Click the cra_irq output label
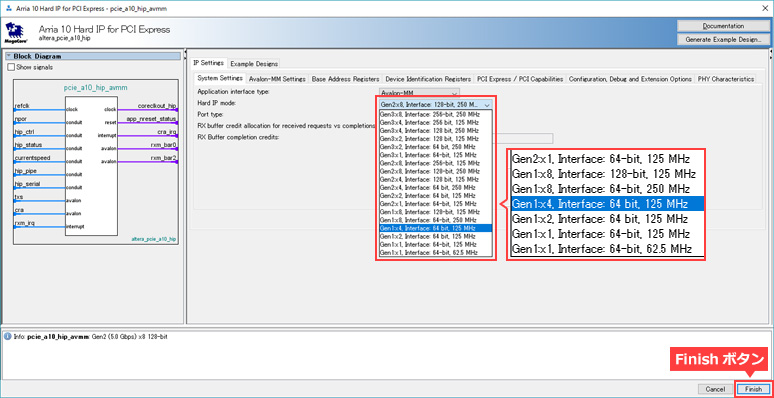 coord(167,132)
